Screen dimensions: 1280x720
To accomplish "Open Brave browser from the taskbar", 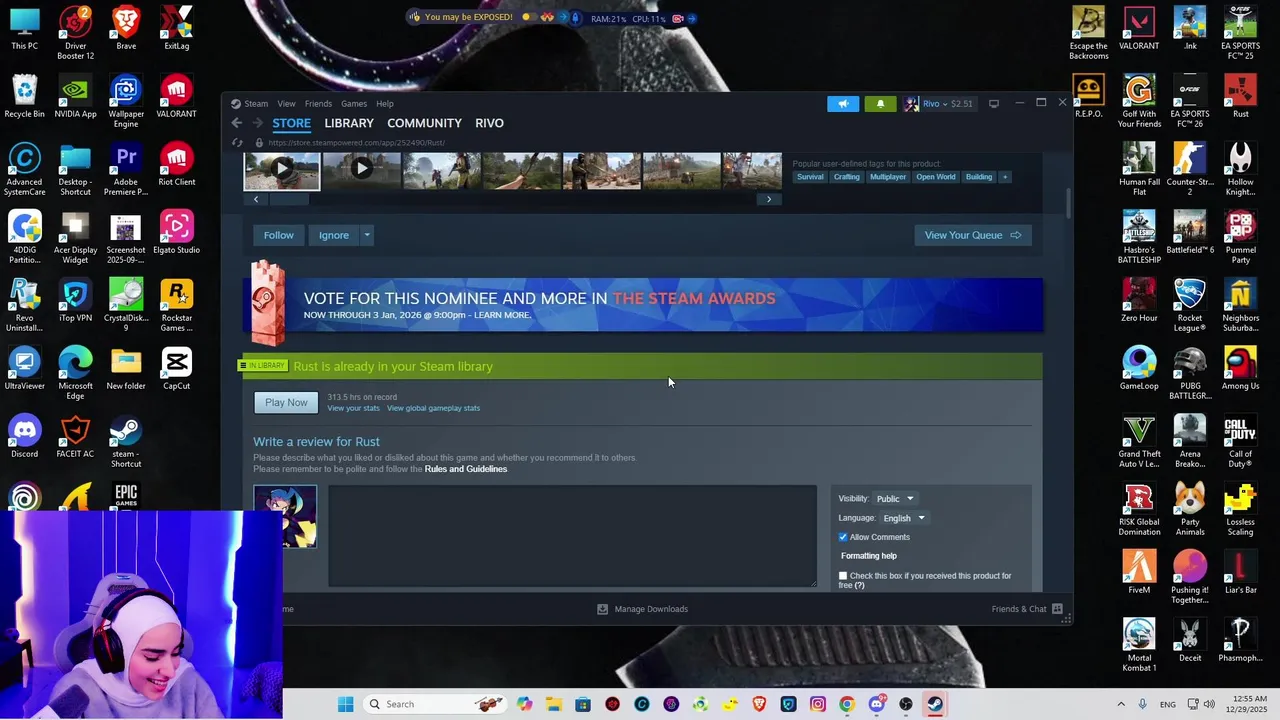I will click(759, 704).
